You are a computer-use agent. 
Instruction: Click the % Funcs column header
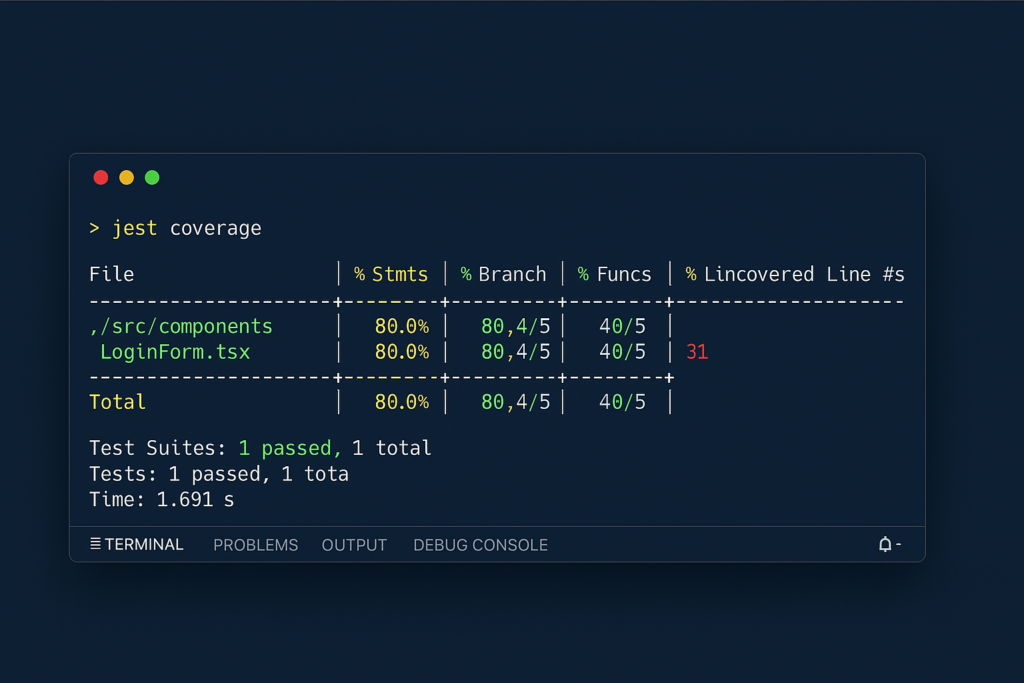pyautogui.click(x=614, y=274)
